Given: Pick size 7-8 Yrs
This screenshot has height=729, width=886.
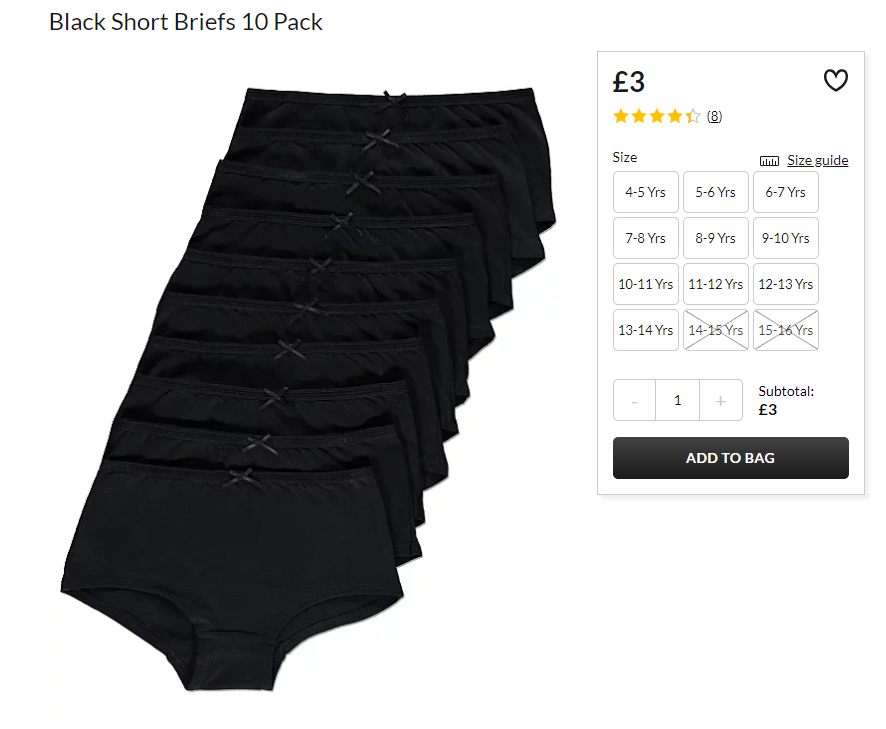Looking at the screenshot, I should [x=645, y=238].
